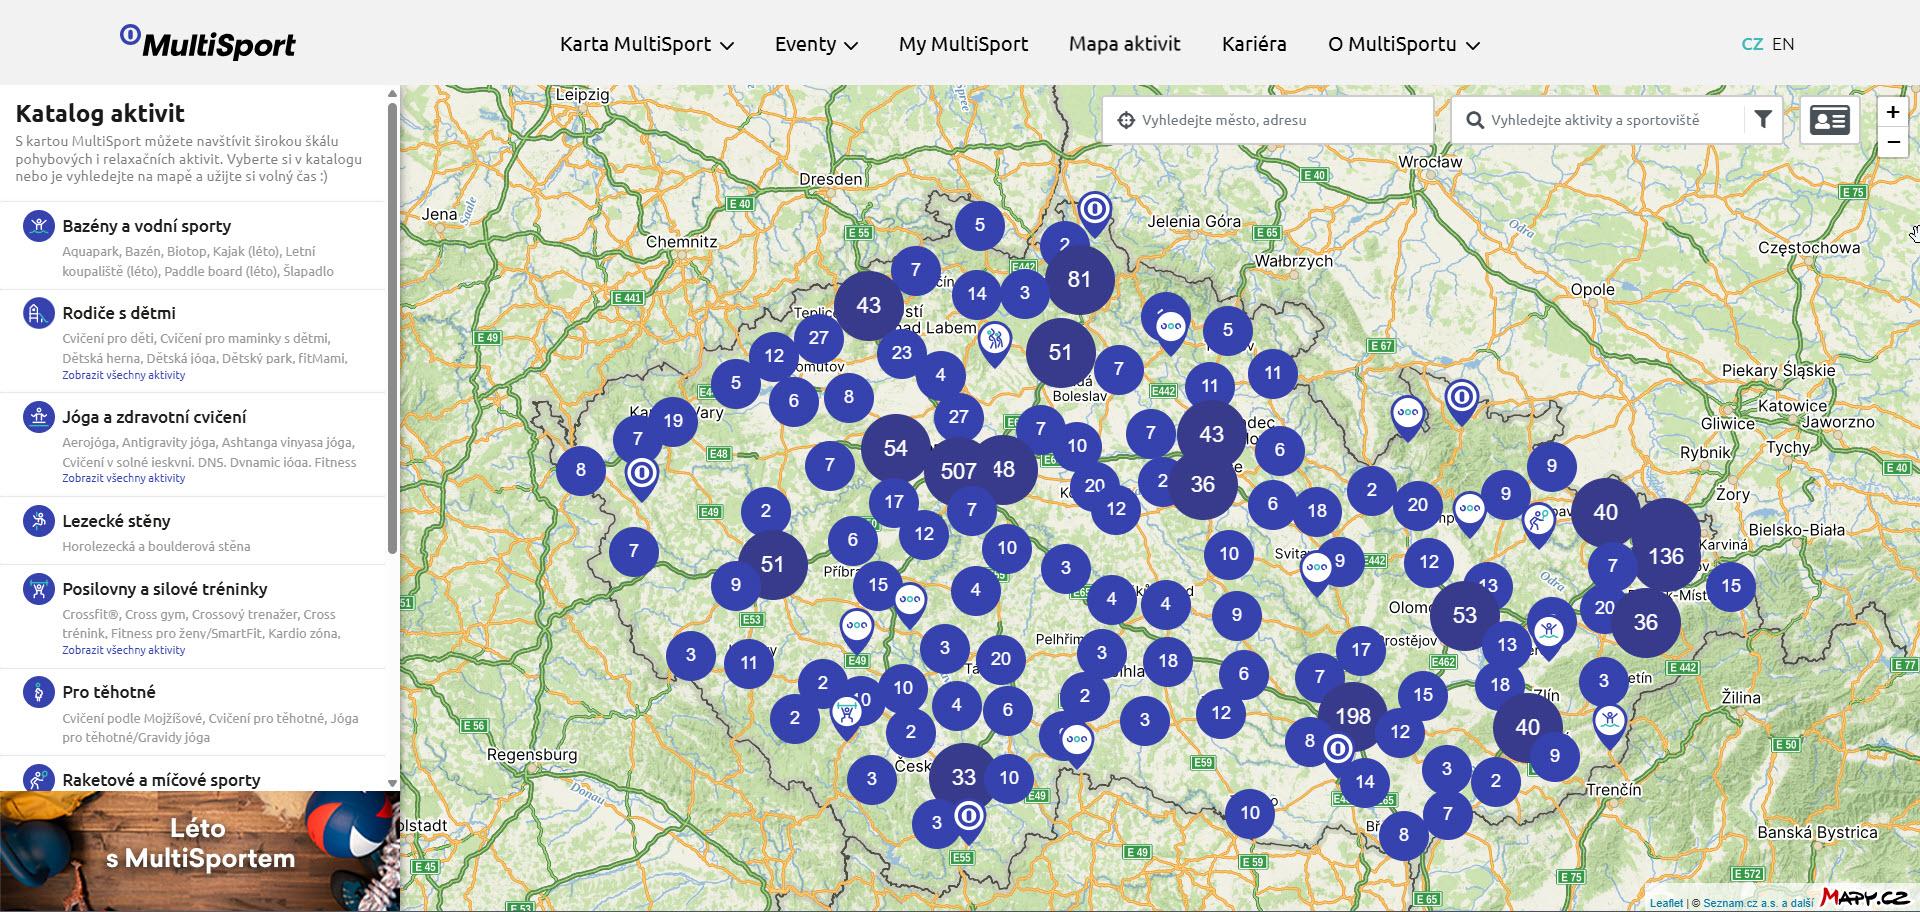Go to My MultiSport page
The image size is (1920, 912).
[x=963, y=44]
